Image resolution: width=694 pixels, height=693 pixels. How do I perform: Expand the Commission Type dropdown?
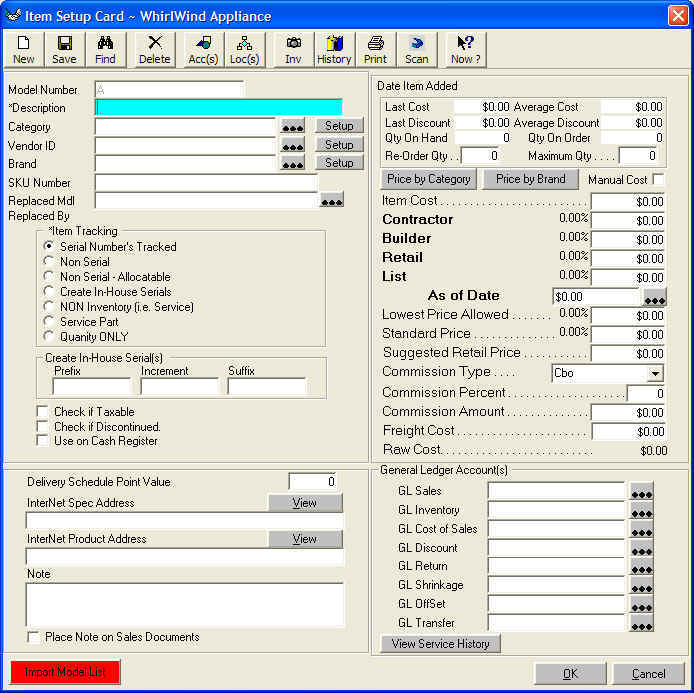pyautogui.click(x=655, y=373)
